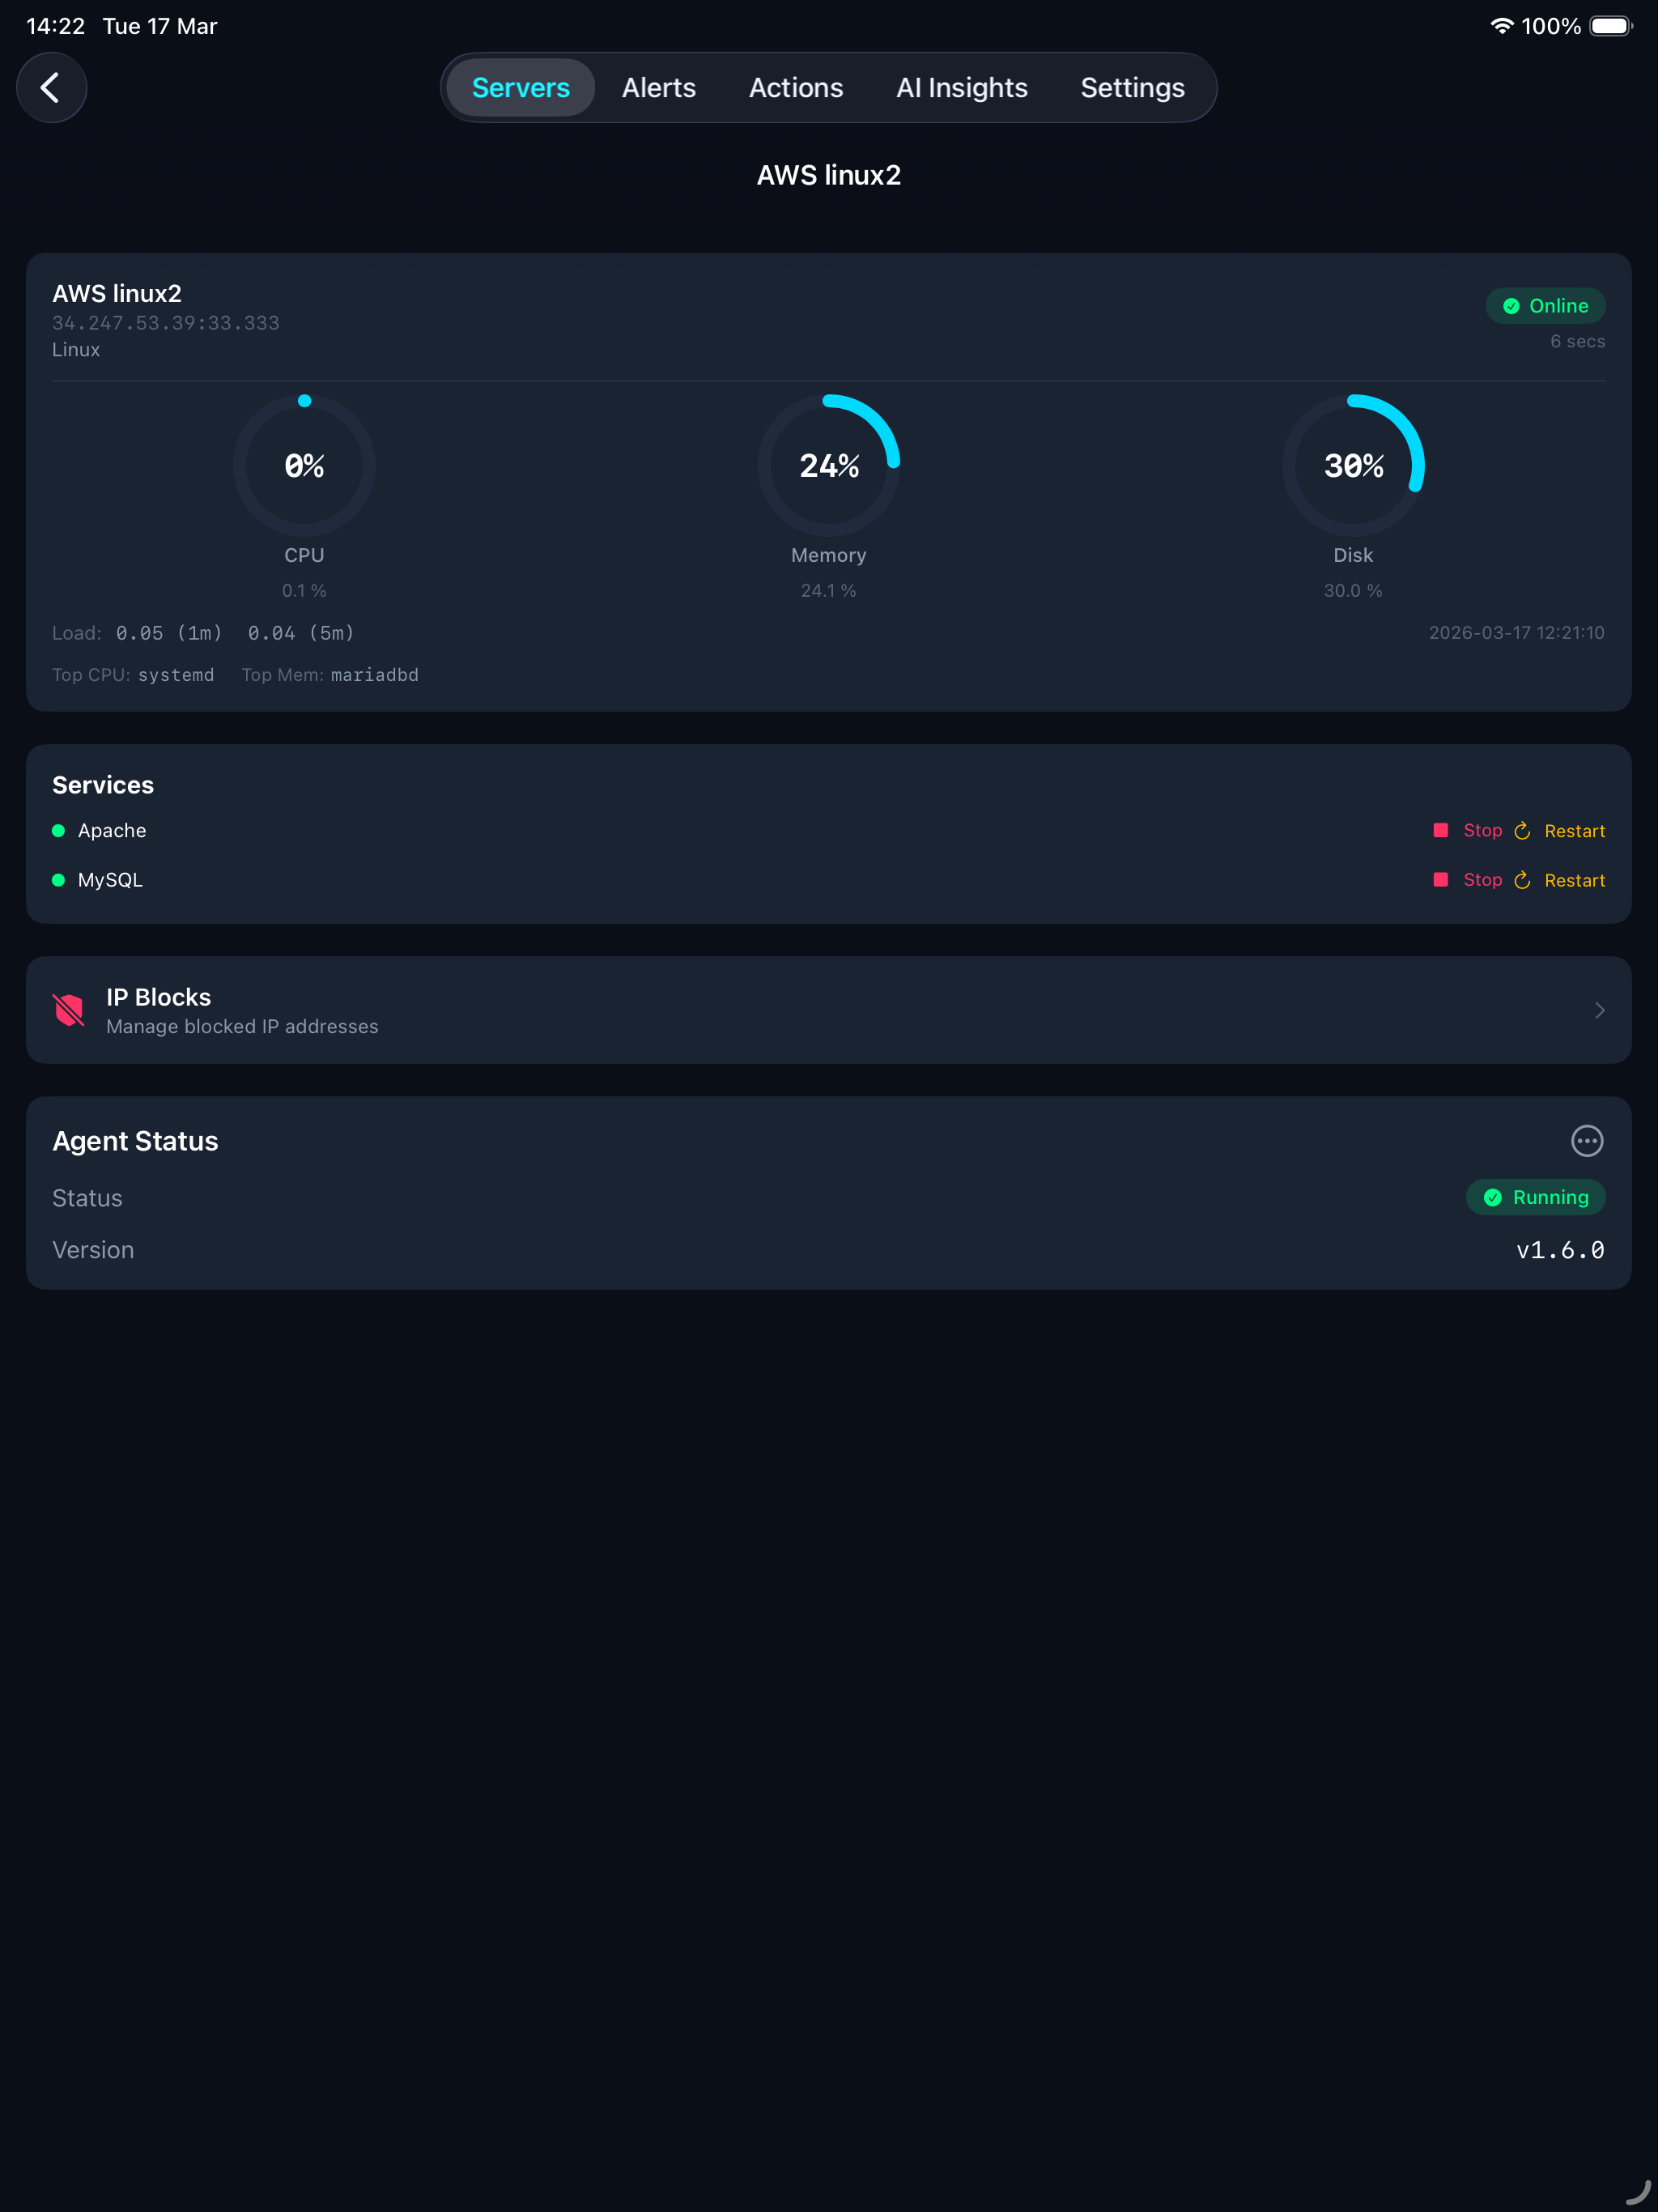This screenshot has width=1658, height=2212.
Task: Switch to the Actions tab
Action: point(795,87)
